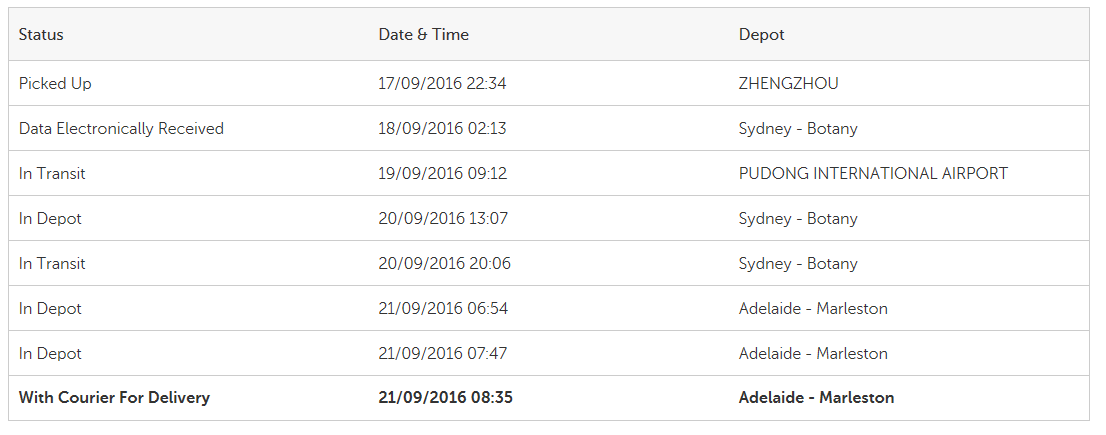Screen dimensions: 1106x435
Task: Click the 17/09/2016 22:34 timestamp
Action: pos(442,83)
